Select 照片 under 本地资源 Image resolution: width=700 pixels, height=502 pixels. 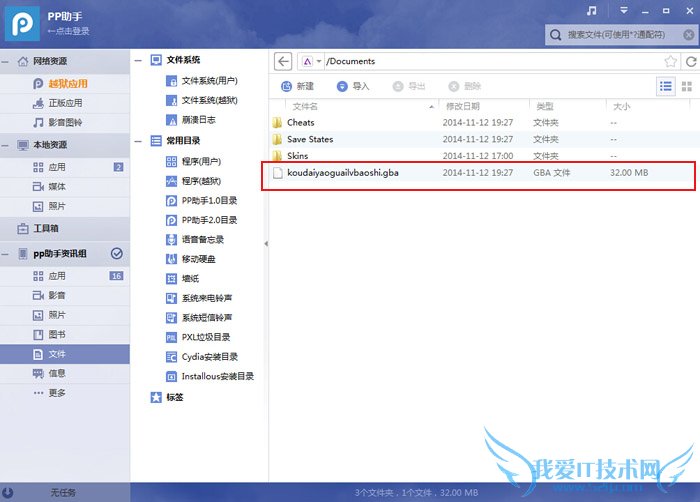[x=65, y=206]
